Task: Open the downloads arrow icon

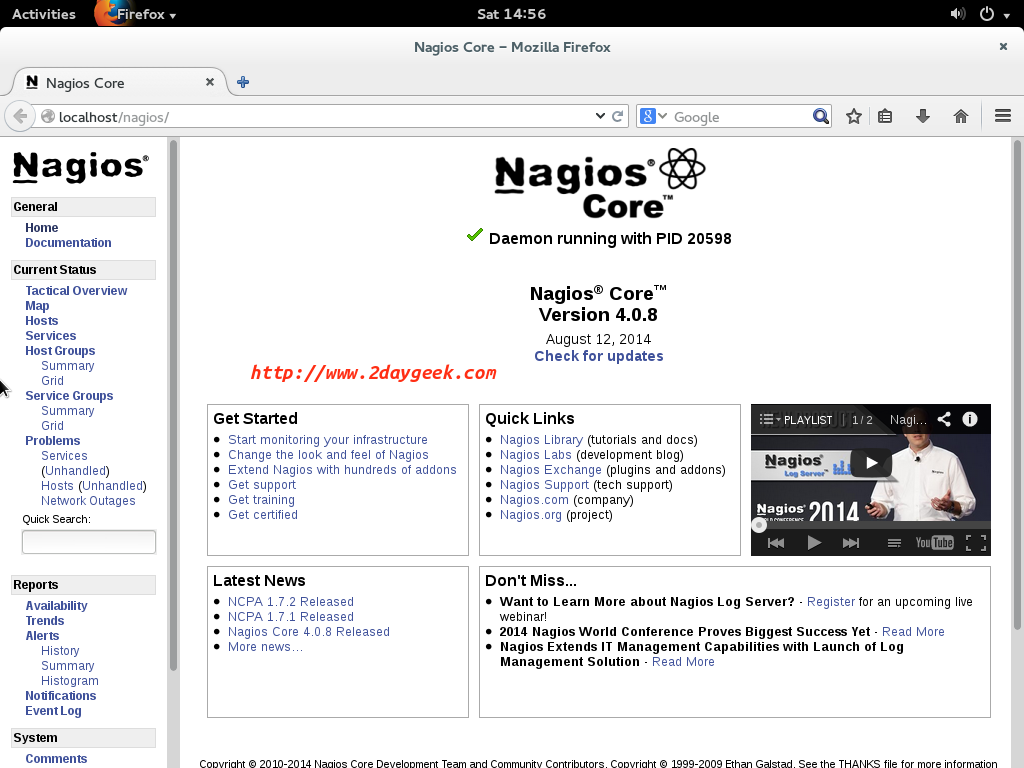Action: tap(923, 116)
